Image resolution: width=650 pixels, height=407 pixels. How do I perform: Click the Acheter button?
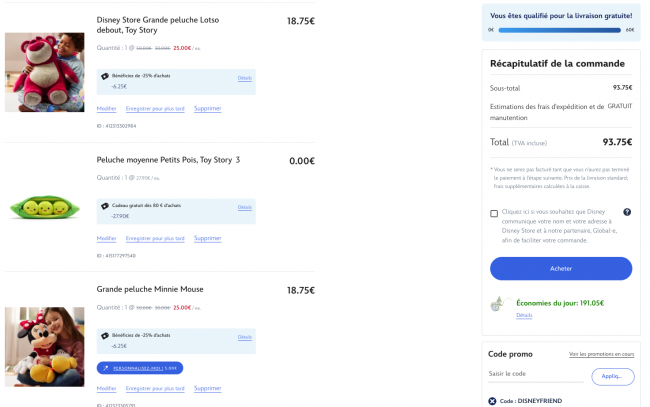tap(561, 268)
